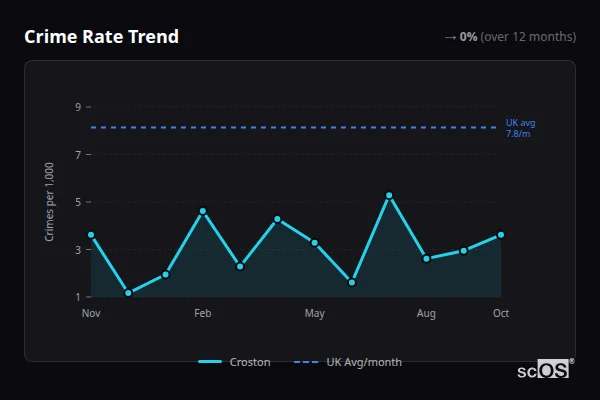Click the Nov data point at chart start
This screenshot has width=600, height=400.
click(91, 235)
